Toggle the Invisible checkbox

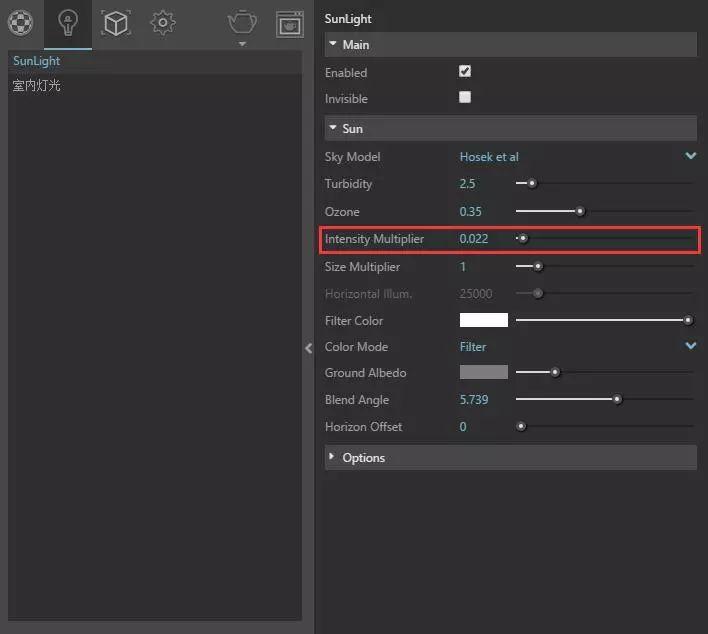465,97
